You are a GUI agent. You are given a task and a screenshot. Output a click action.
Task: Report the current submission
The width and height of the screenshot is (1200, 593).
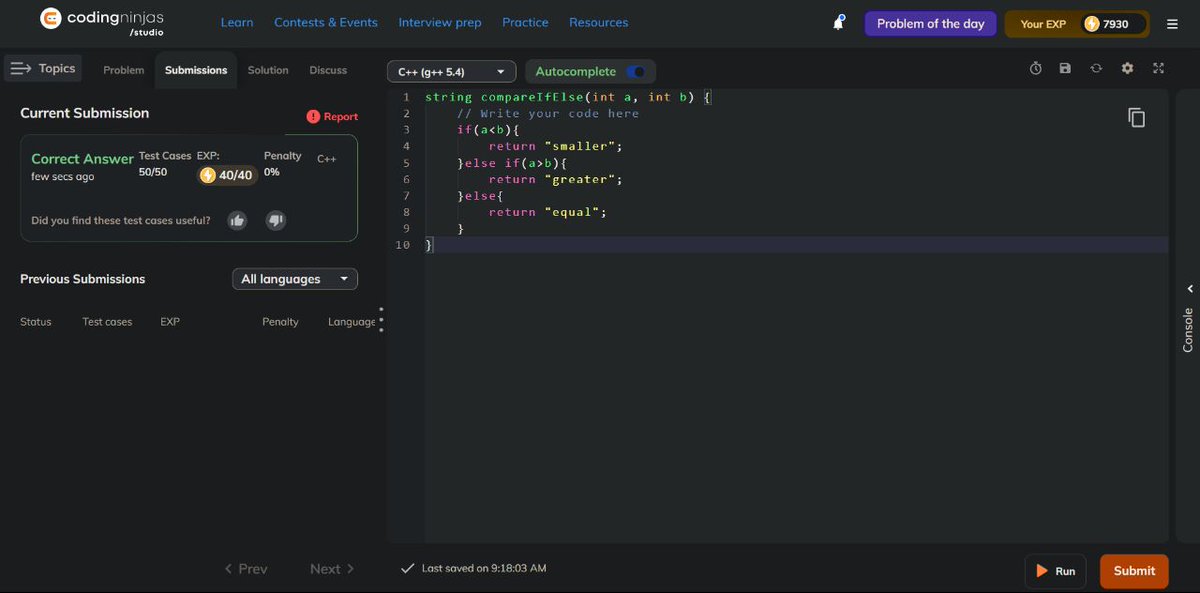(x=331, y=116)
